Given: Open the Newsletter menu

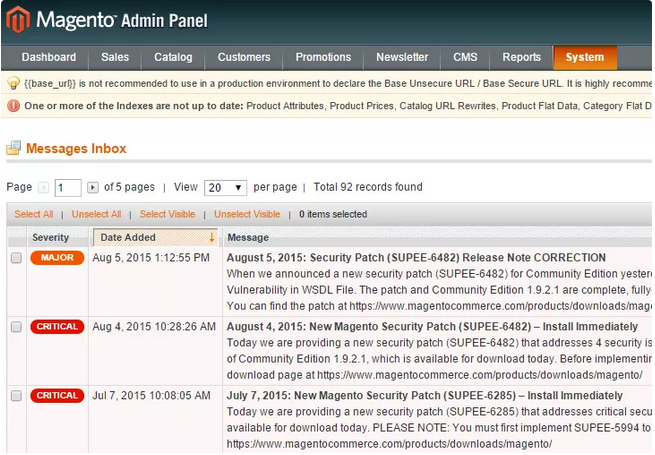Looking at the screenshot, I should (x=402, y=57).
